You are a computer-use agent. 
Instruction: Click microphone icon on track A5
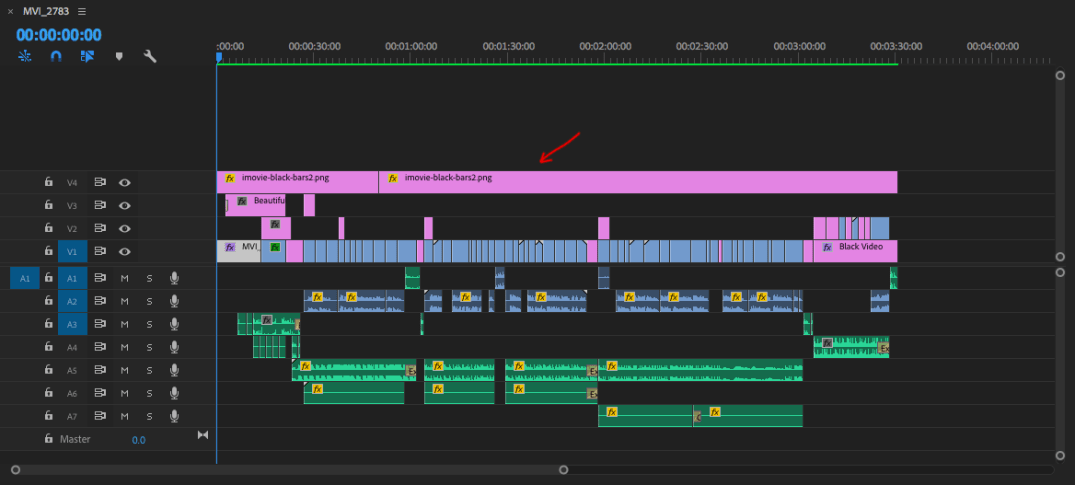pyautogui.click(x=174, y=370)
